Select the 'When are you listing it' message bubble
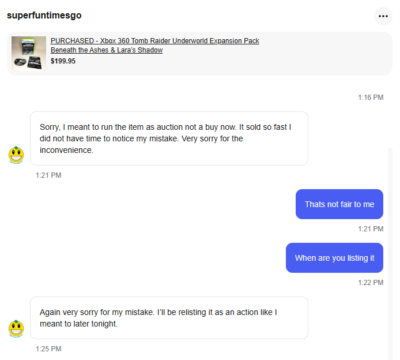Viewport: 400px width, 360px height. pos(334,258)
